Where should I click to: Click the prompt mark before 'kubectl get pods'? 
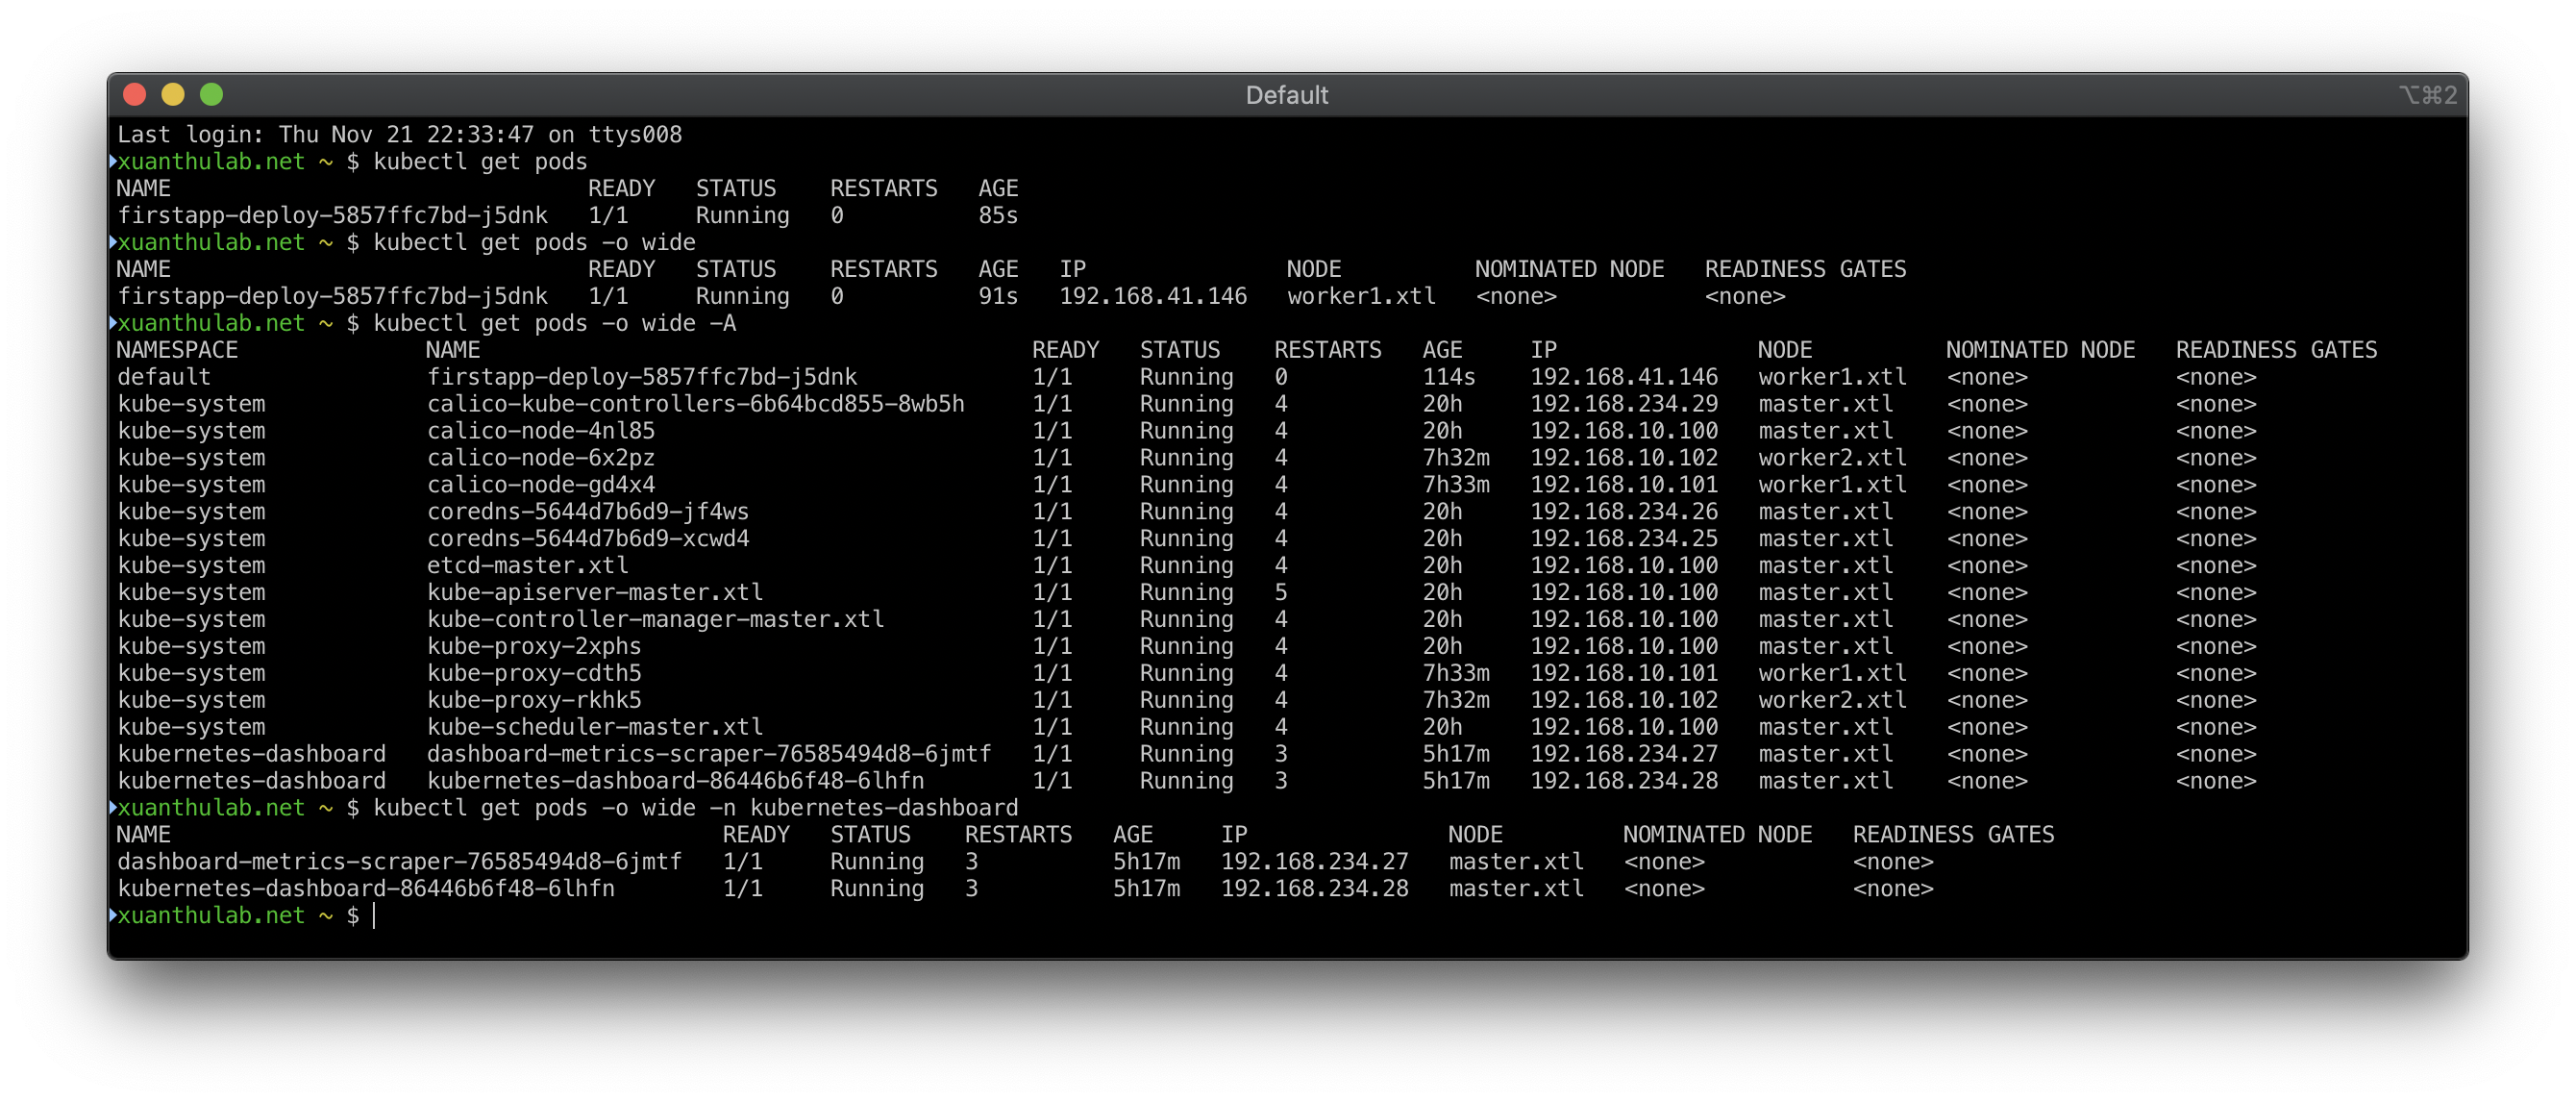pyautogui.click(x=113, y=162)
